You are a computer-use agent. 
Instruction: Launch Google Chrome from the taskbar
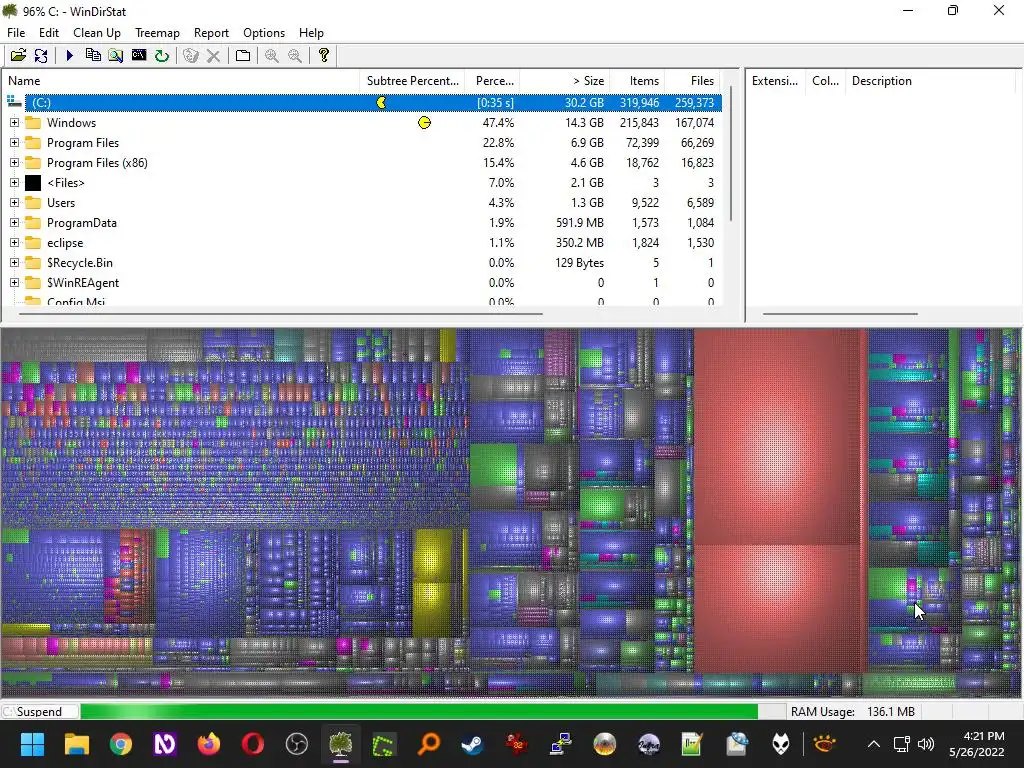click(121, 744)
